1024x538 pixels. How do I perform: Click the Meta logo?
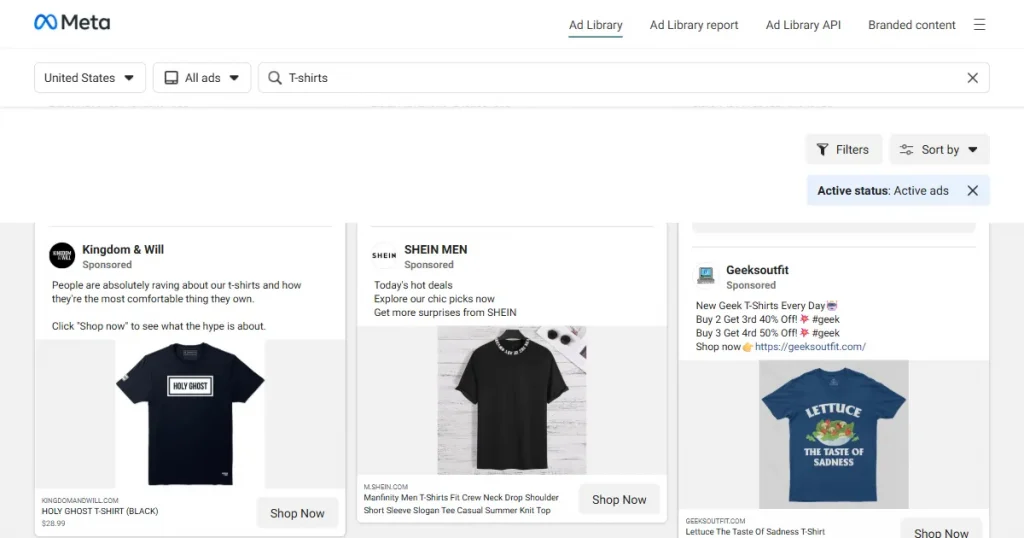[72, 23]
